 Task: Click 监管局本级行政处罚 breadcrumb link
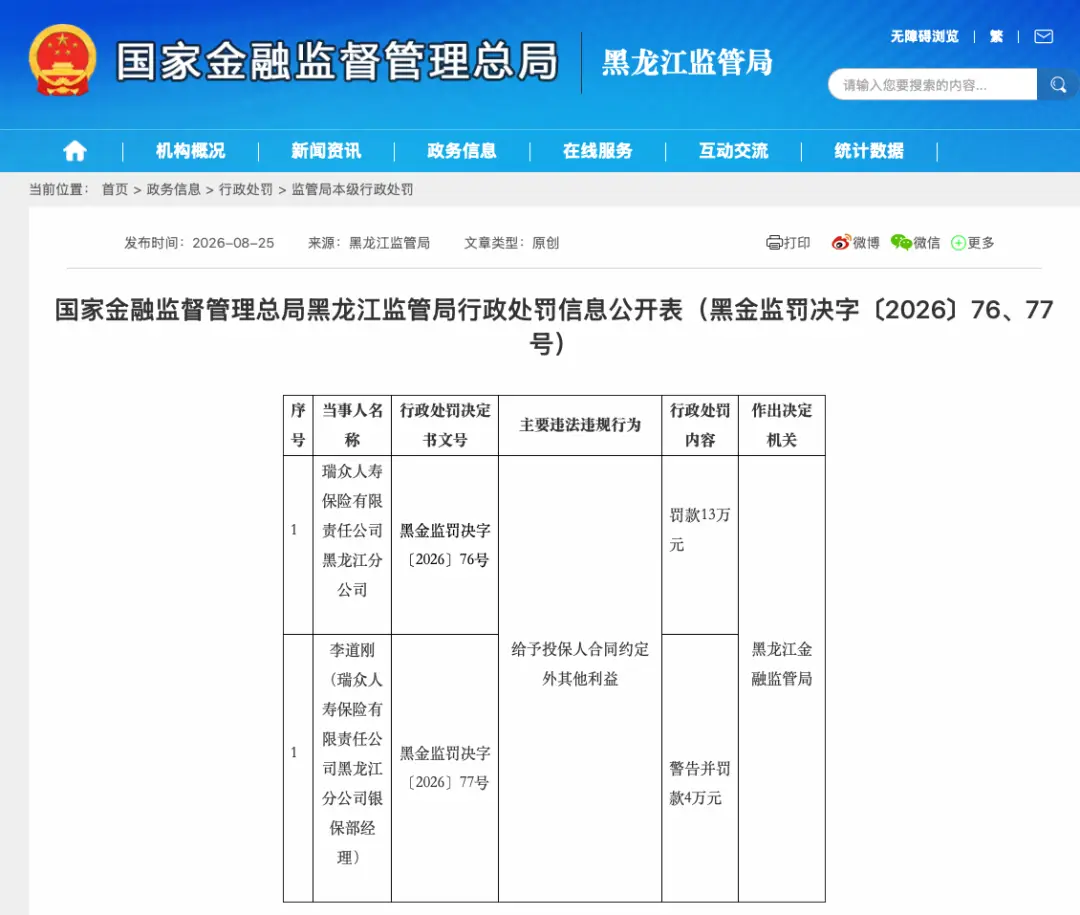(352, 189)
